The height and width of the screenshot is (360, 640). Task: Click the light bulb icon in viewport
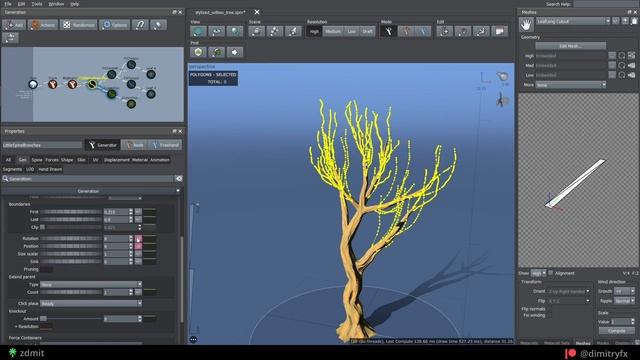pos(503,76)
